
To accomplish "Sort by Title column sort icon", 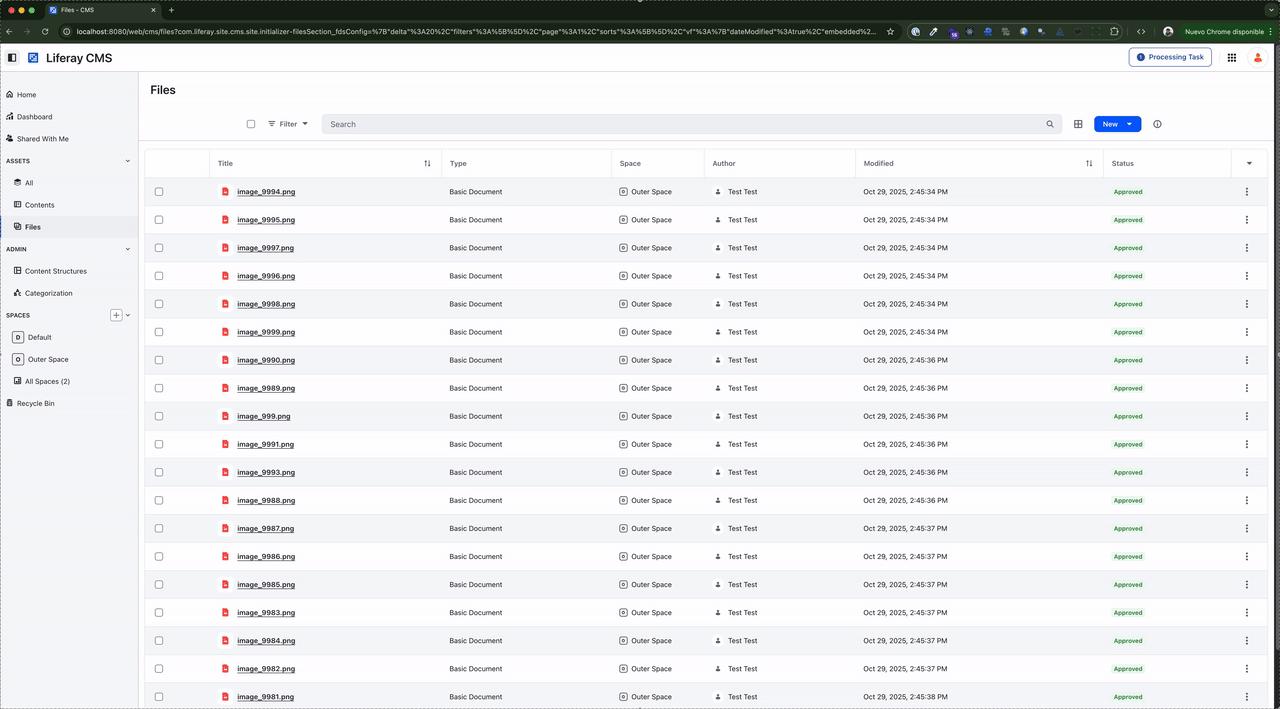I will coord(427,163).
